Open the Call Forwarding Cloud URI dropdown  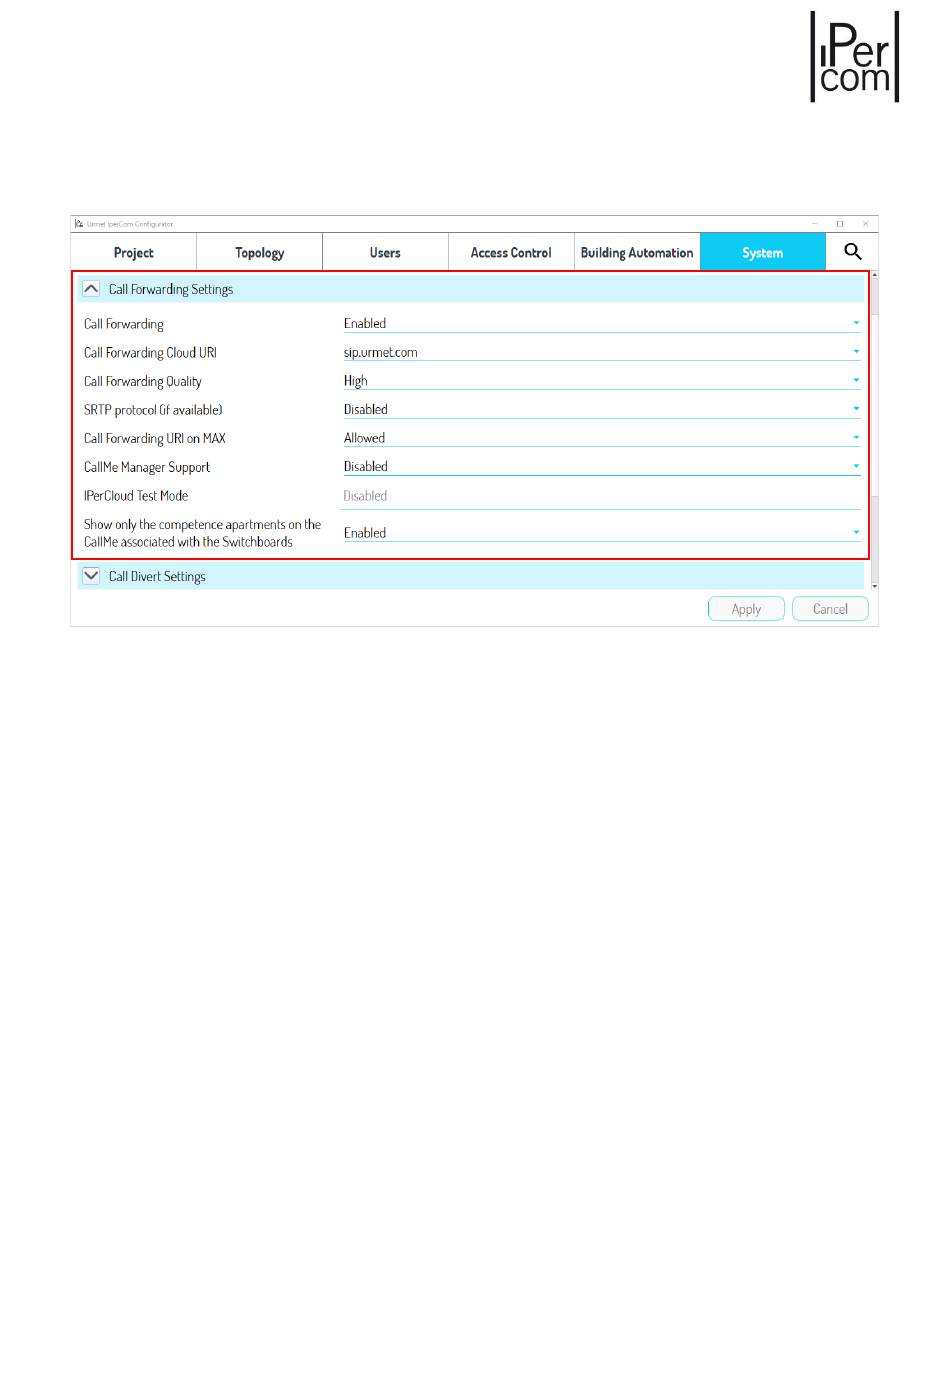tap(855, 352)
